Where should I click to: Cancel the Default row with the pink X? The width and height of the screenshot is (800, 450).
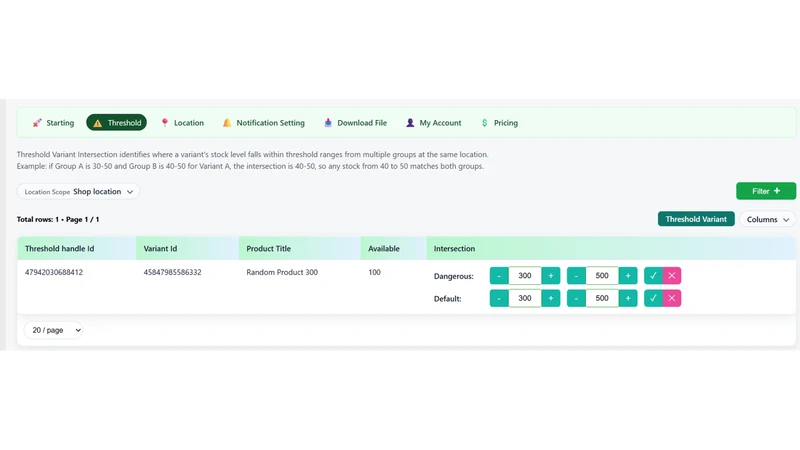672,298
